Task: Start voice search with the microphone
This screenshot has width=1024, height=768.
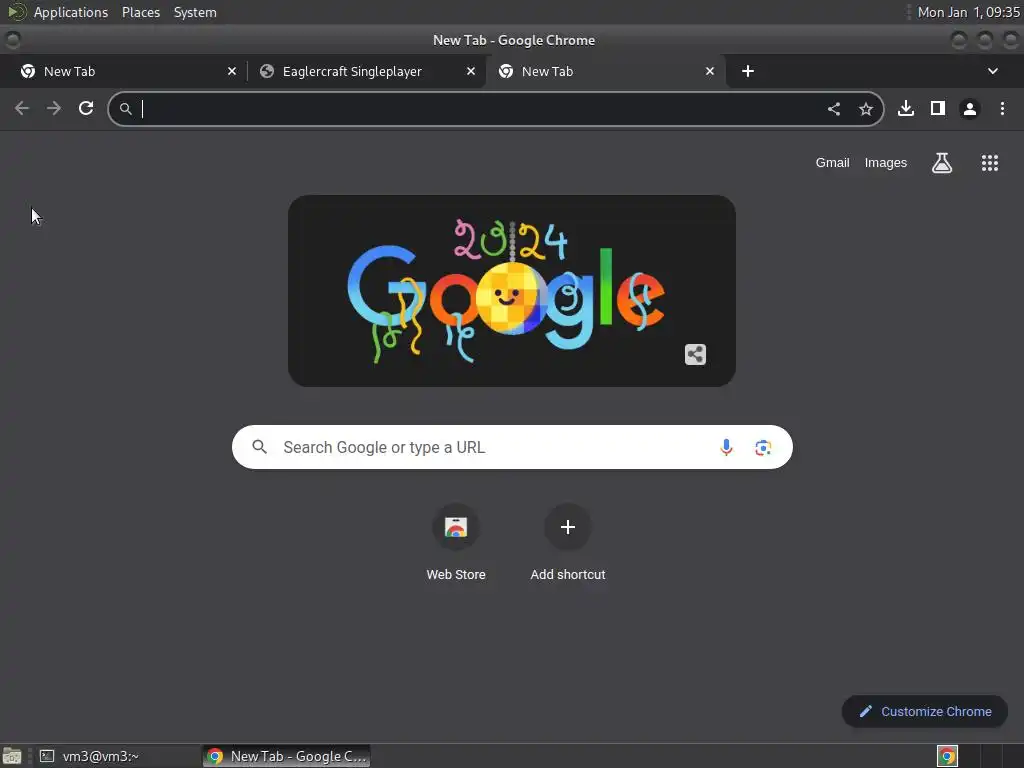Action: [x=726, y=447]
